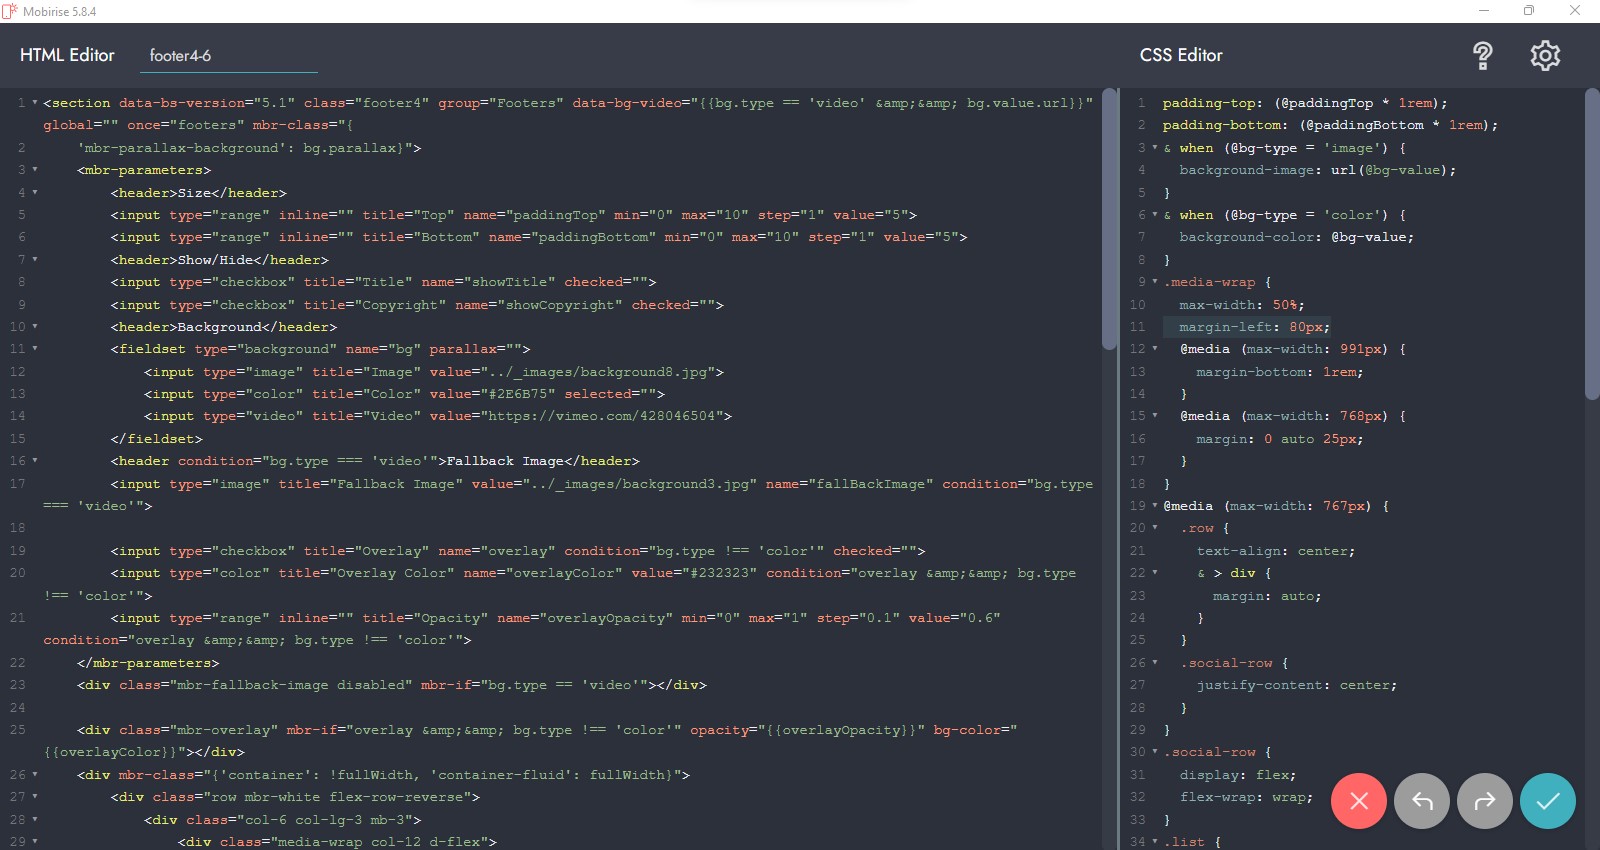
Task: Collapse the section tag at HTML line 1
Action: pyautogui.click(x=35, y=103)
